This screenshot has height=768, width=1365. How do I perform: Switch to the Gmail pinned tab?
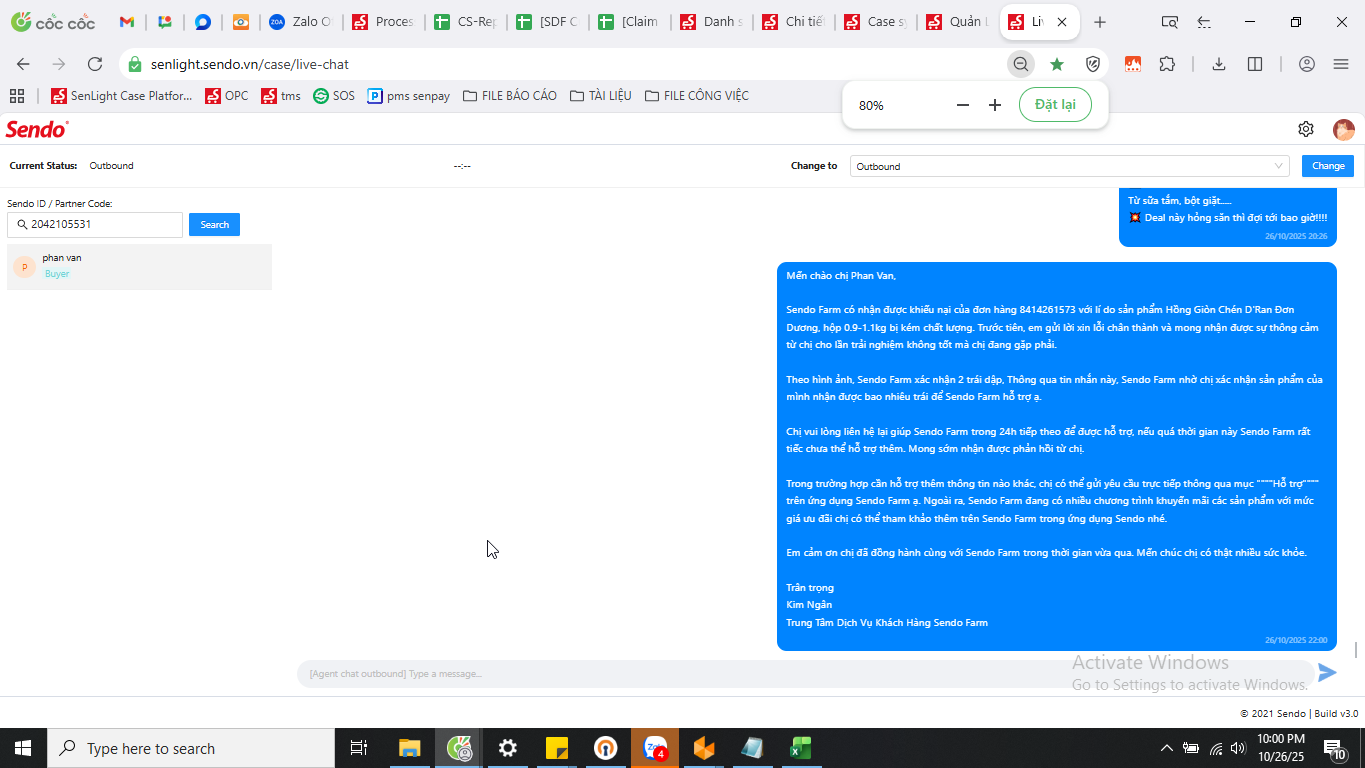pos(127,22)
